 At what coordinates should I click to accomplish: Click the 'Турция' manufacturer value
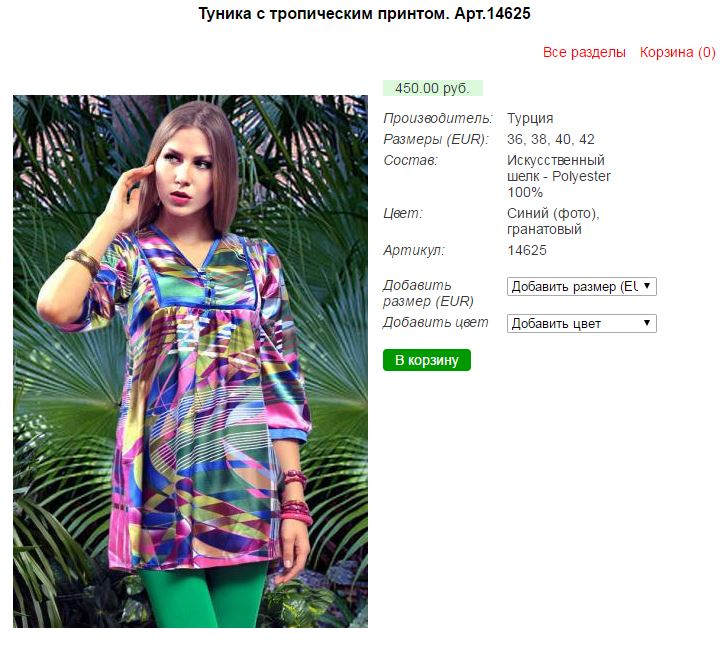530,118
